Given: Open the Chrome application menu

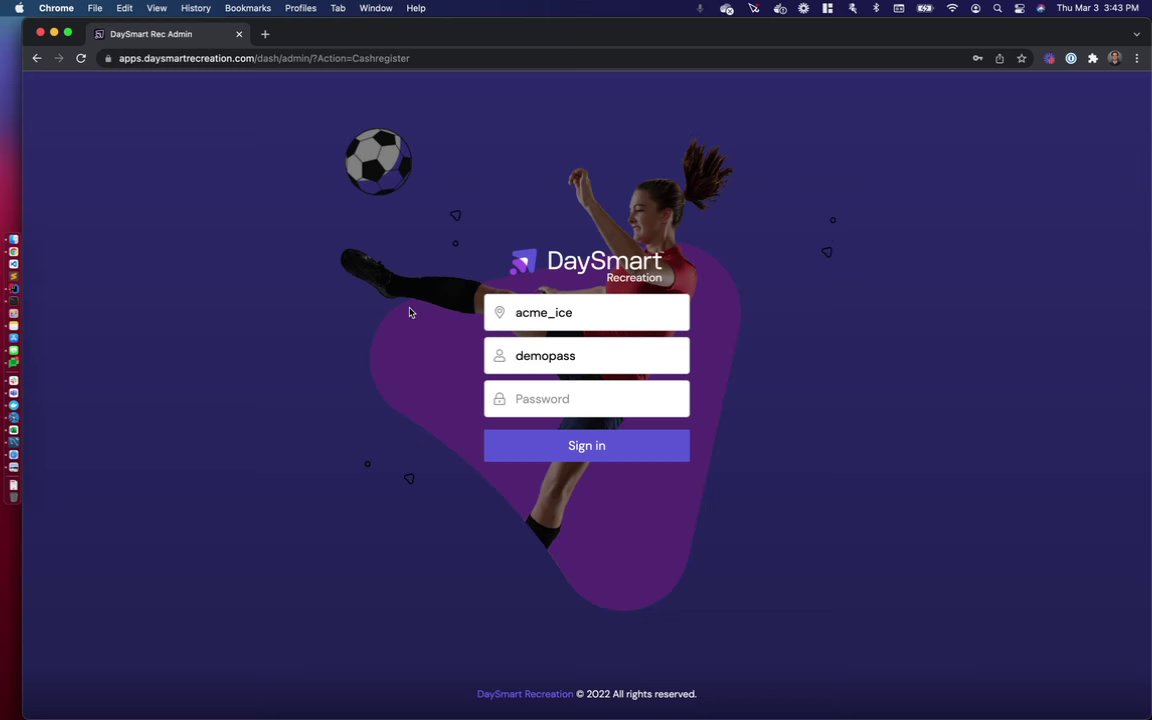Looking at the screenshot, I should [56, 8].
